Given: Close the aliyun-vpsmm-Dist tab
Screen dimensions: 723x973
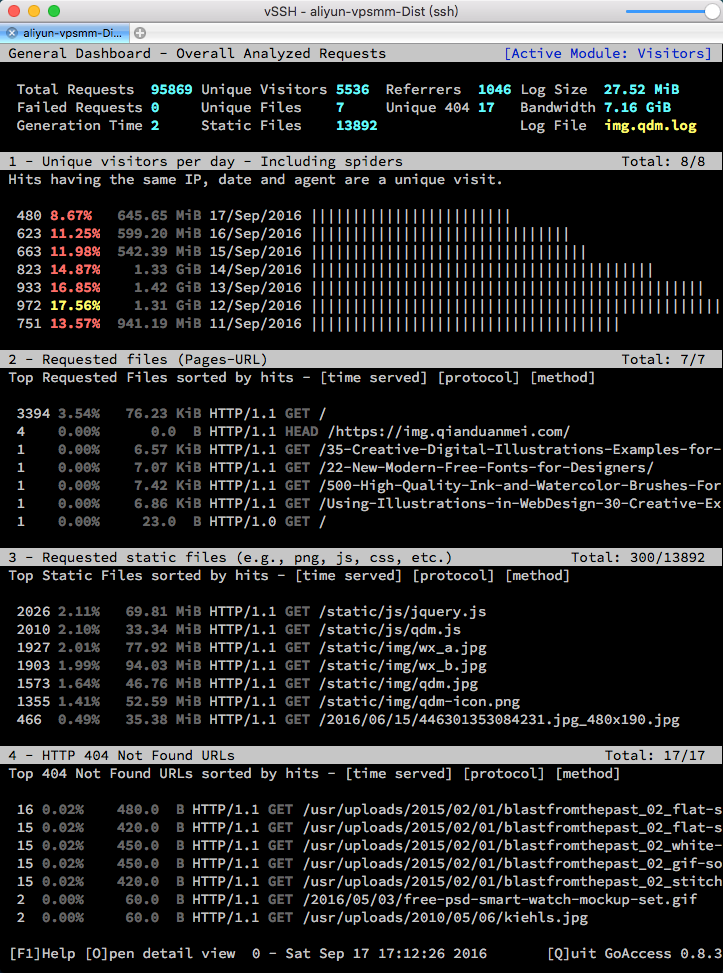Looking at the screenshot, I should [x=12, y=33].
